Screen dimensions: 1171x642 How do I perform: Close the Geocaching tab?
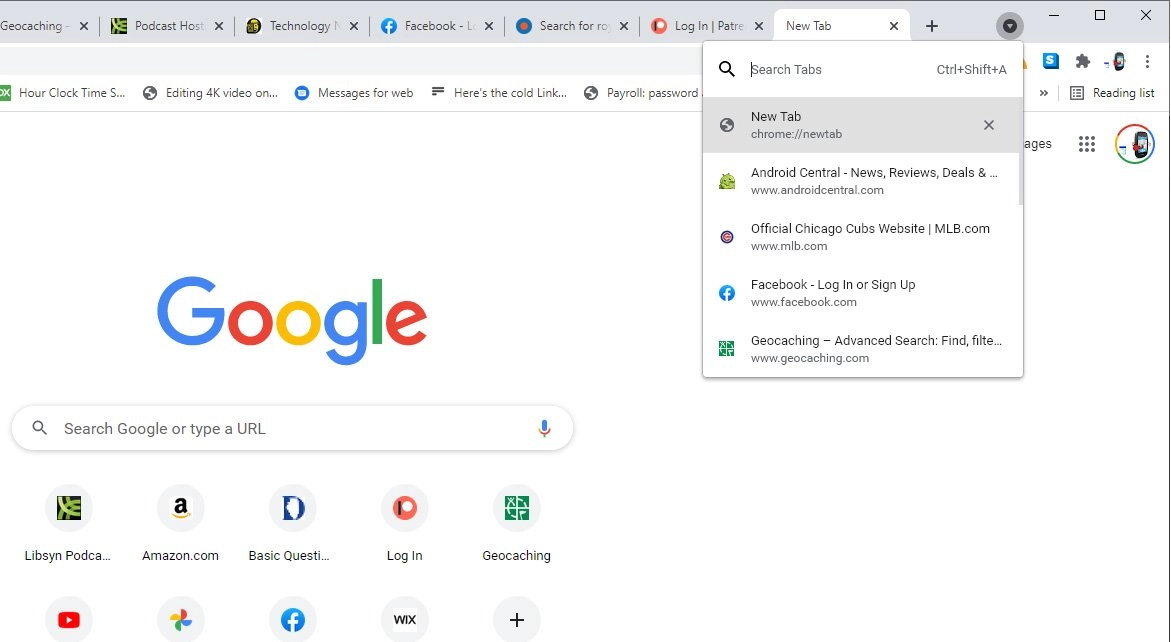click(x=84, y=26)
